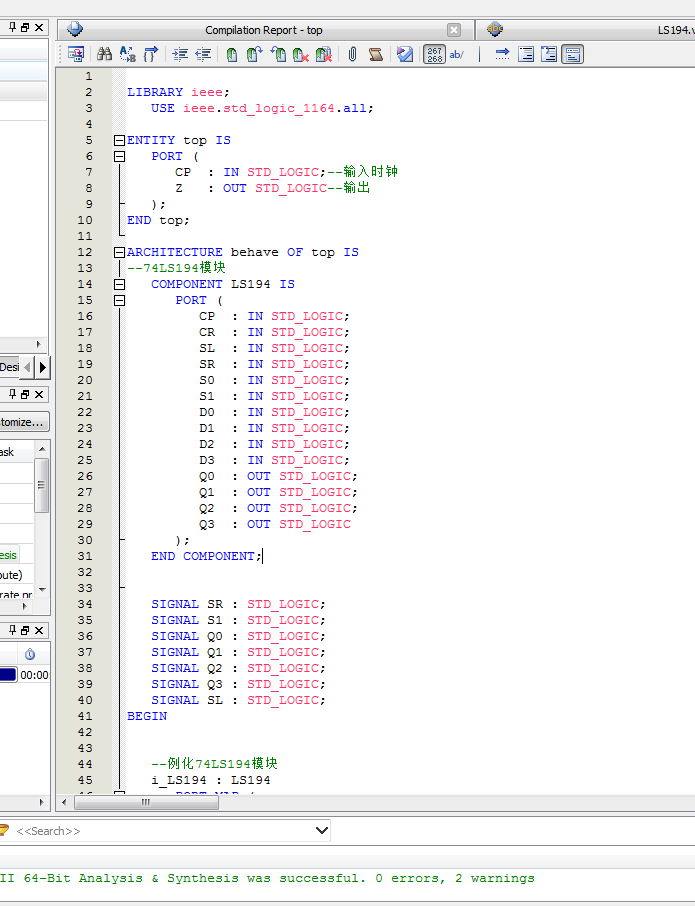Click Tasks panel vertical scrollbar thumb
The image size is (695, 906).
42,485
